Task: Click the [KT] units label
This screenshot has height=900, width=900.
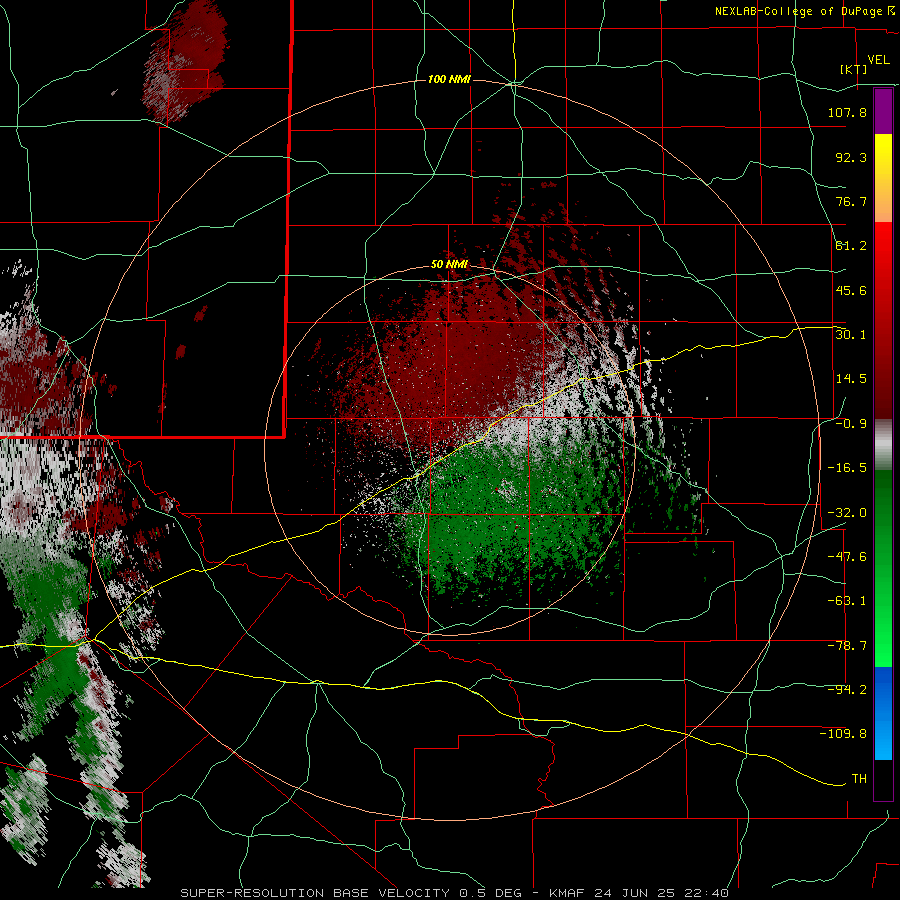Action: point(854,69)
